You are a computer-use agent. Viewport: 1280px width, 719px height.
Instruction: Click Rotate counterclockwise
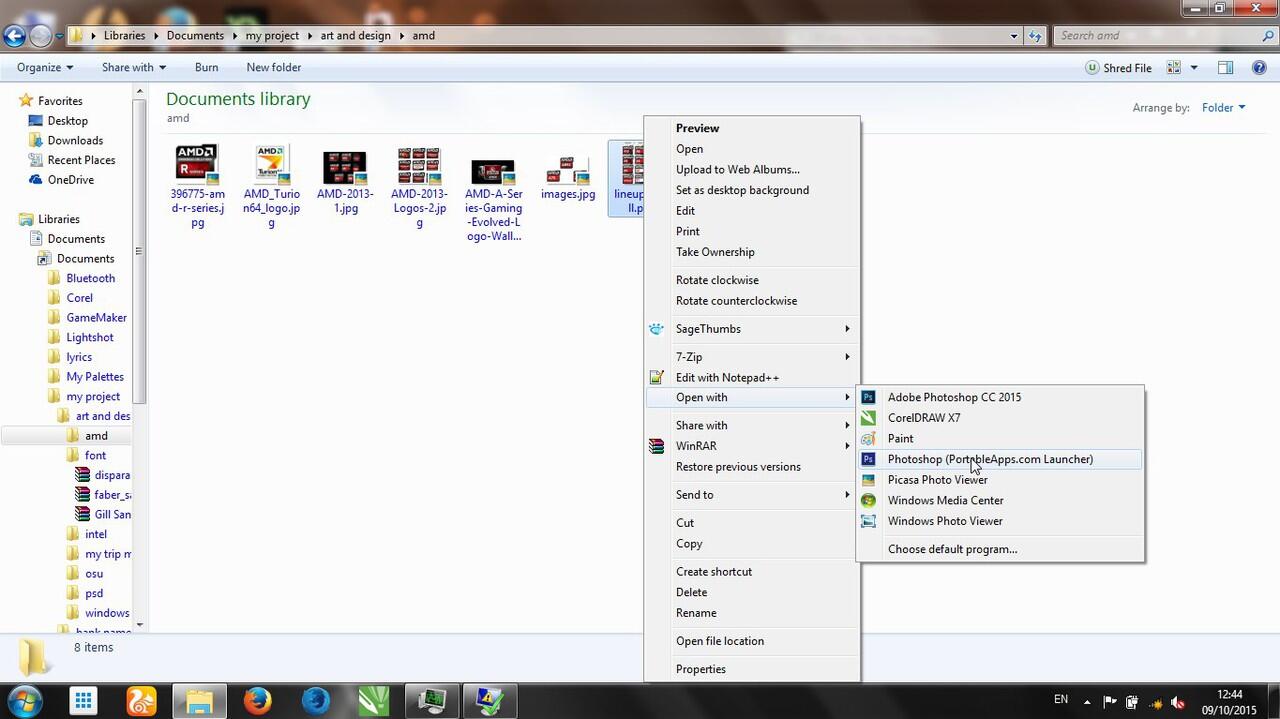(x=752, y=301)
